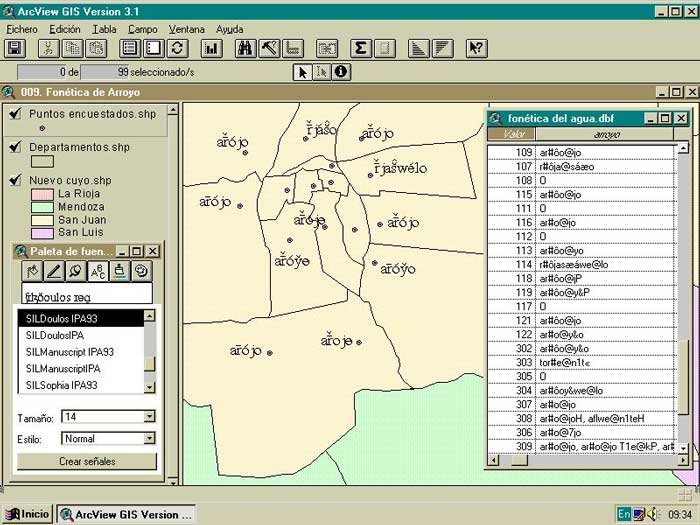Click the La Rioja pink swatch
This screenshot has width=700, height=525.
tap(42, 195)
